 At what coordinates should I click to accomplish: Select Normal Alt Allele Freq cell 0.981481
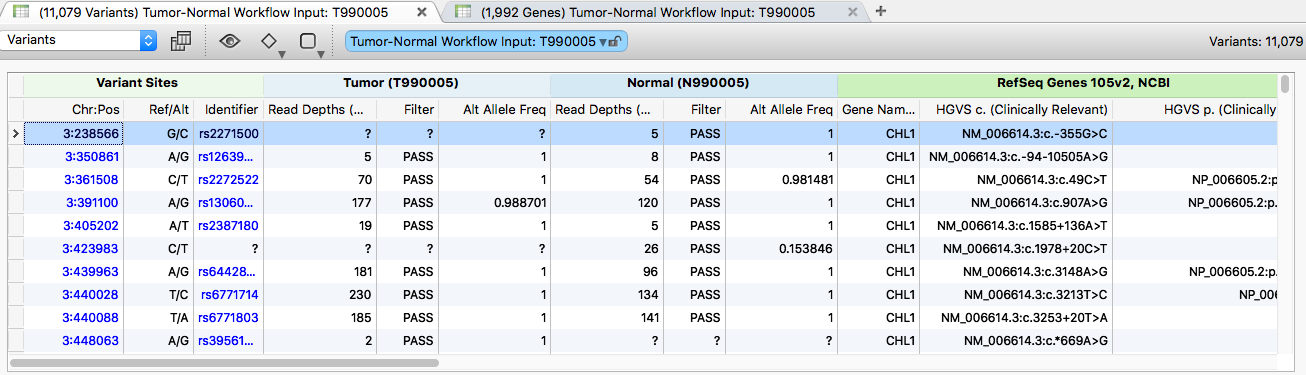(x=780, y=180)
